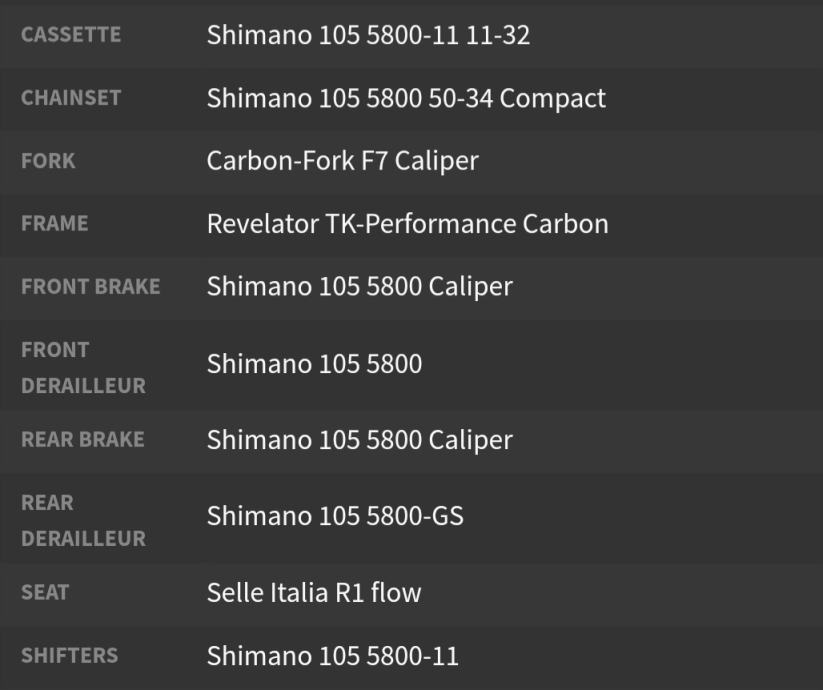Select Revelator TK-Performance Carbon frame value

click(407, 223)
